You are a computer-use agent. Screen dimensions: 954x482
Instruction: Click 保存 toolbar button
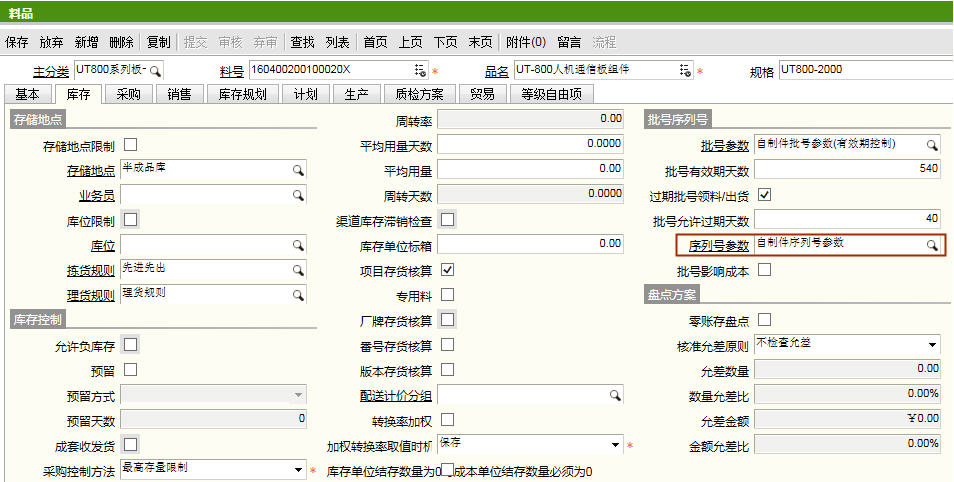pos(17,42)
